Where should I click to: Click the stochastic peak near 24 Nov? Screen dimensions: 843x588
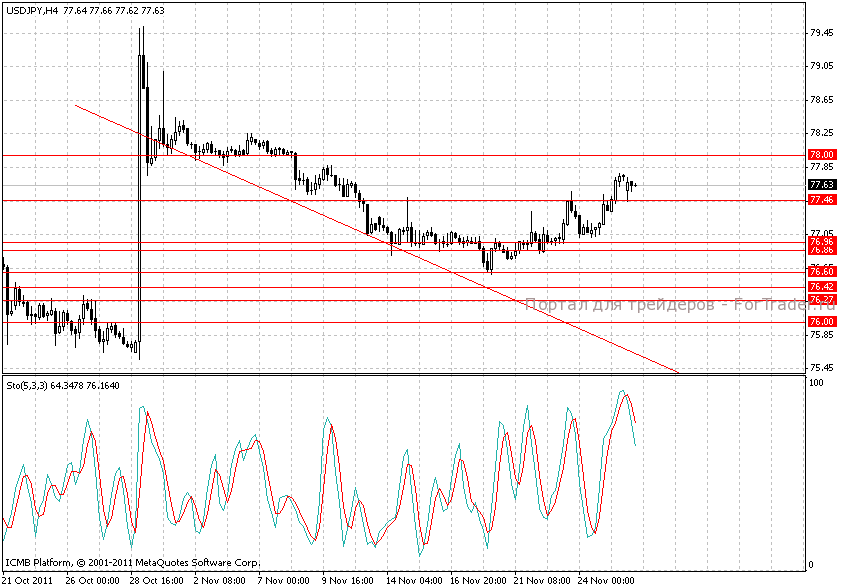(x=623, y=392)
